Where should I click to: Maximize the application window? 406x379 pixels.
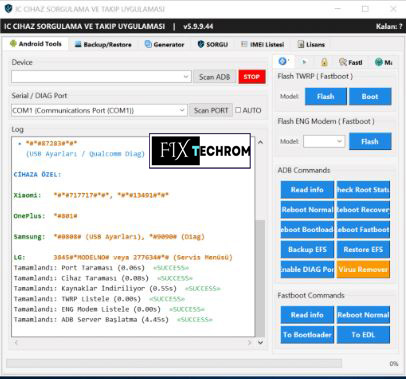365,9
